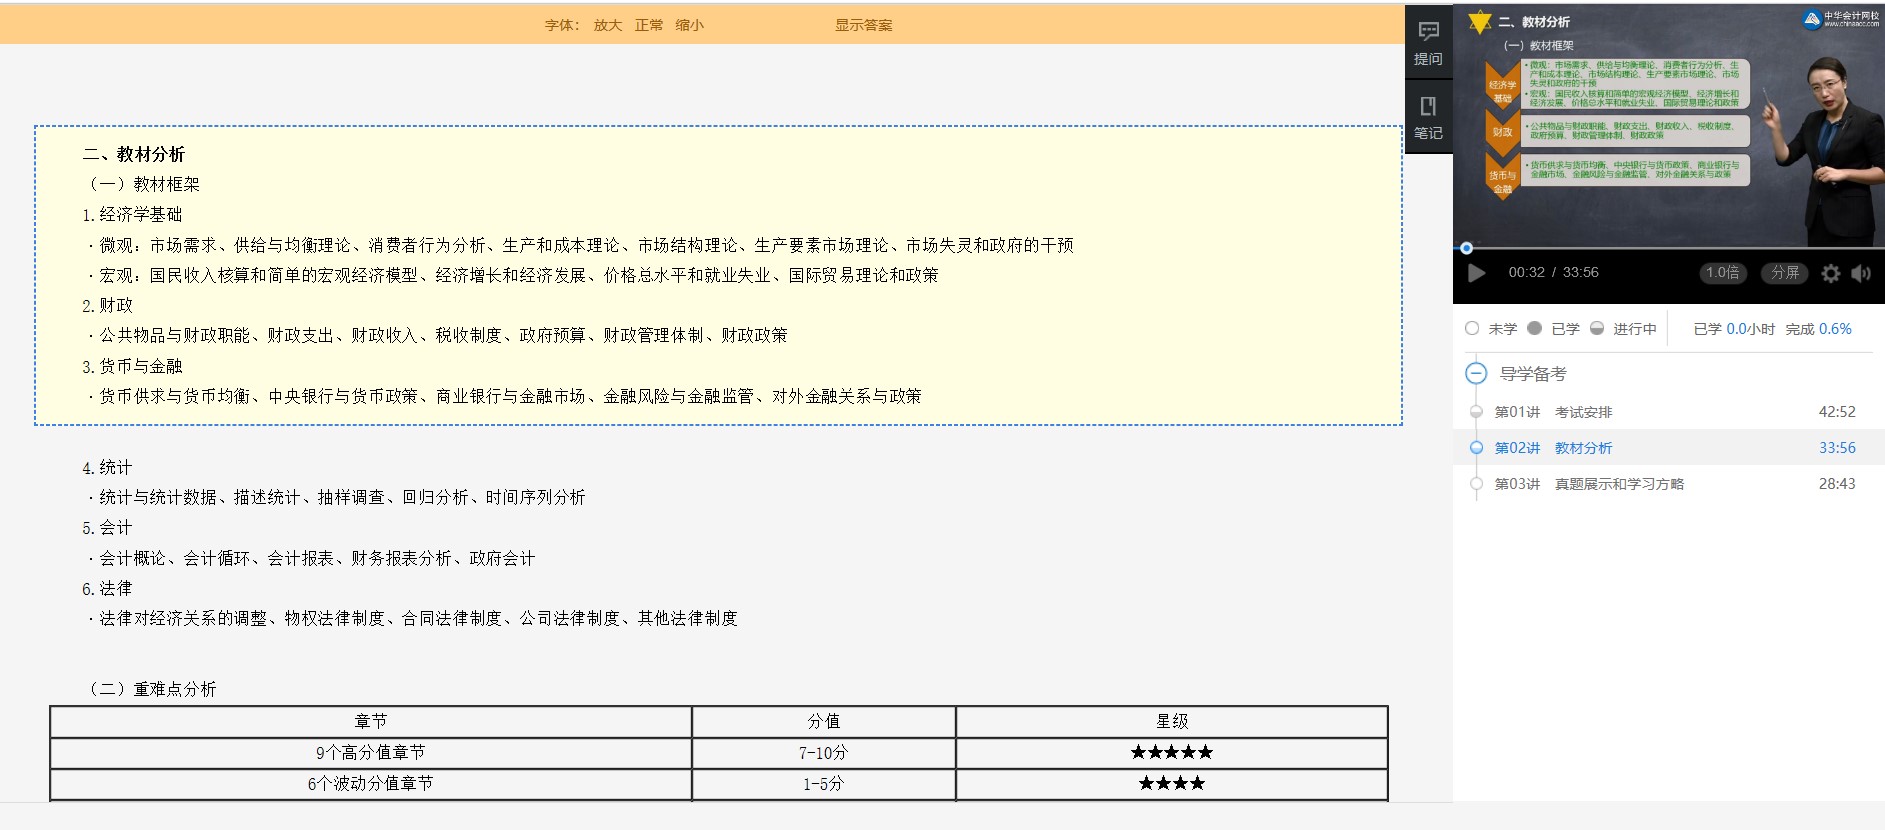Open lesson 第03讲 真题展示和学习方略

click(1588, 484)
